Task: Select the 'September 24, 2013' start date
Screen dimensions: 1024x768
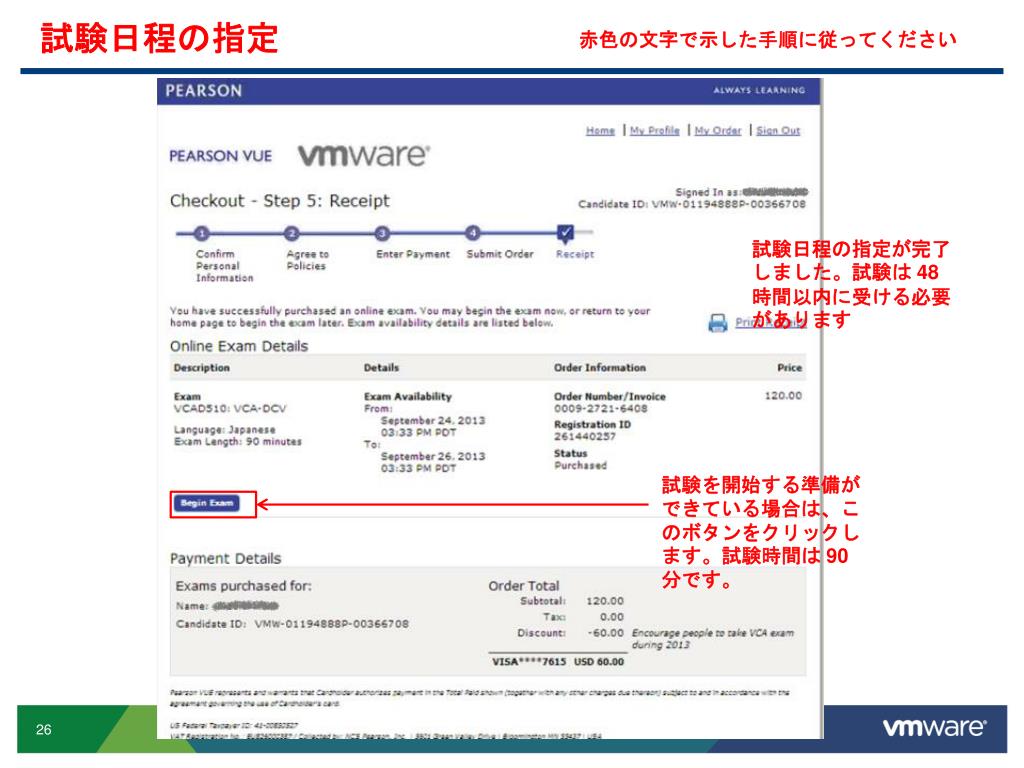Action: [433, 421]
